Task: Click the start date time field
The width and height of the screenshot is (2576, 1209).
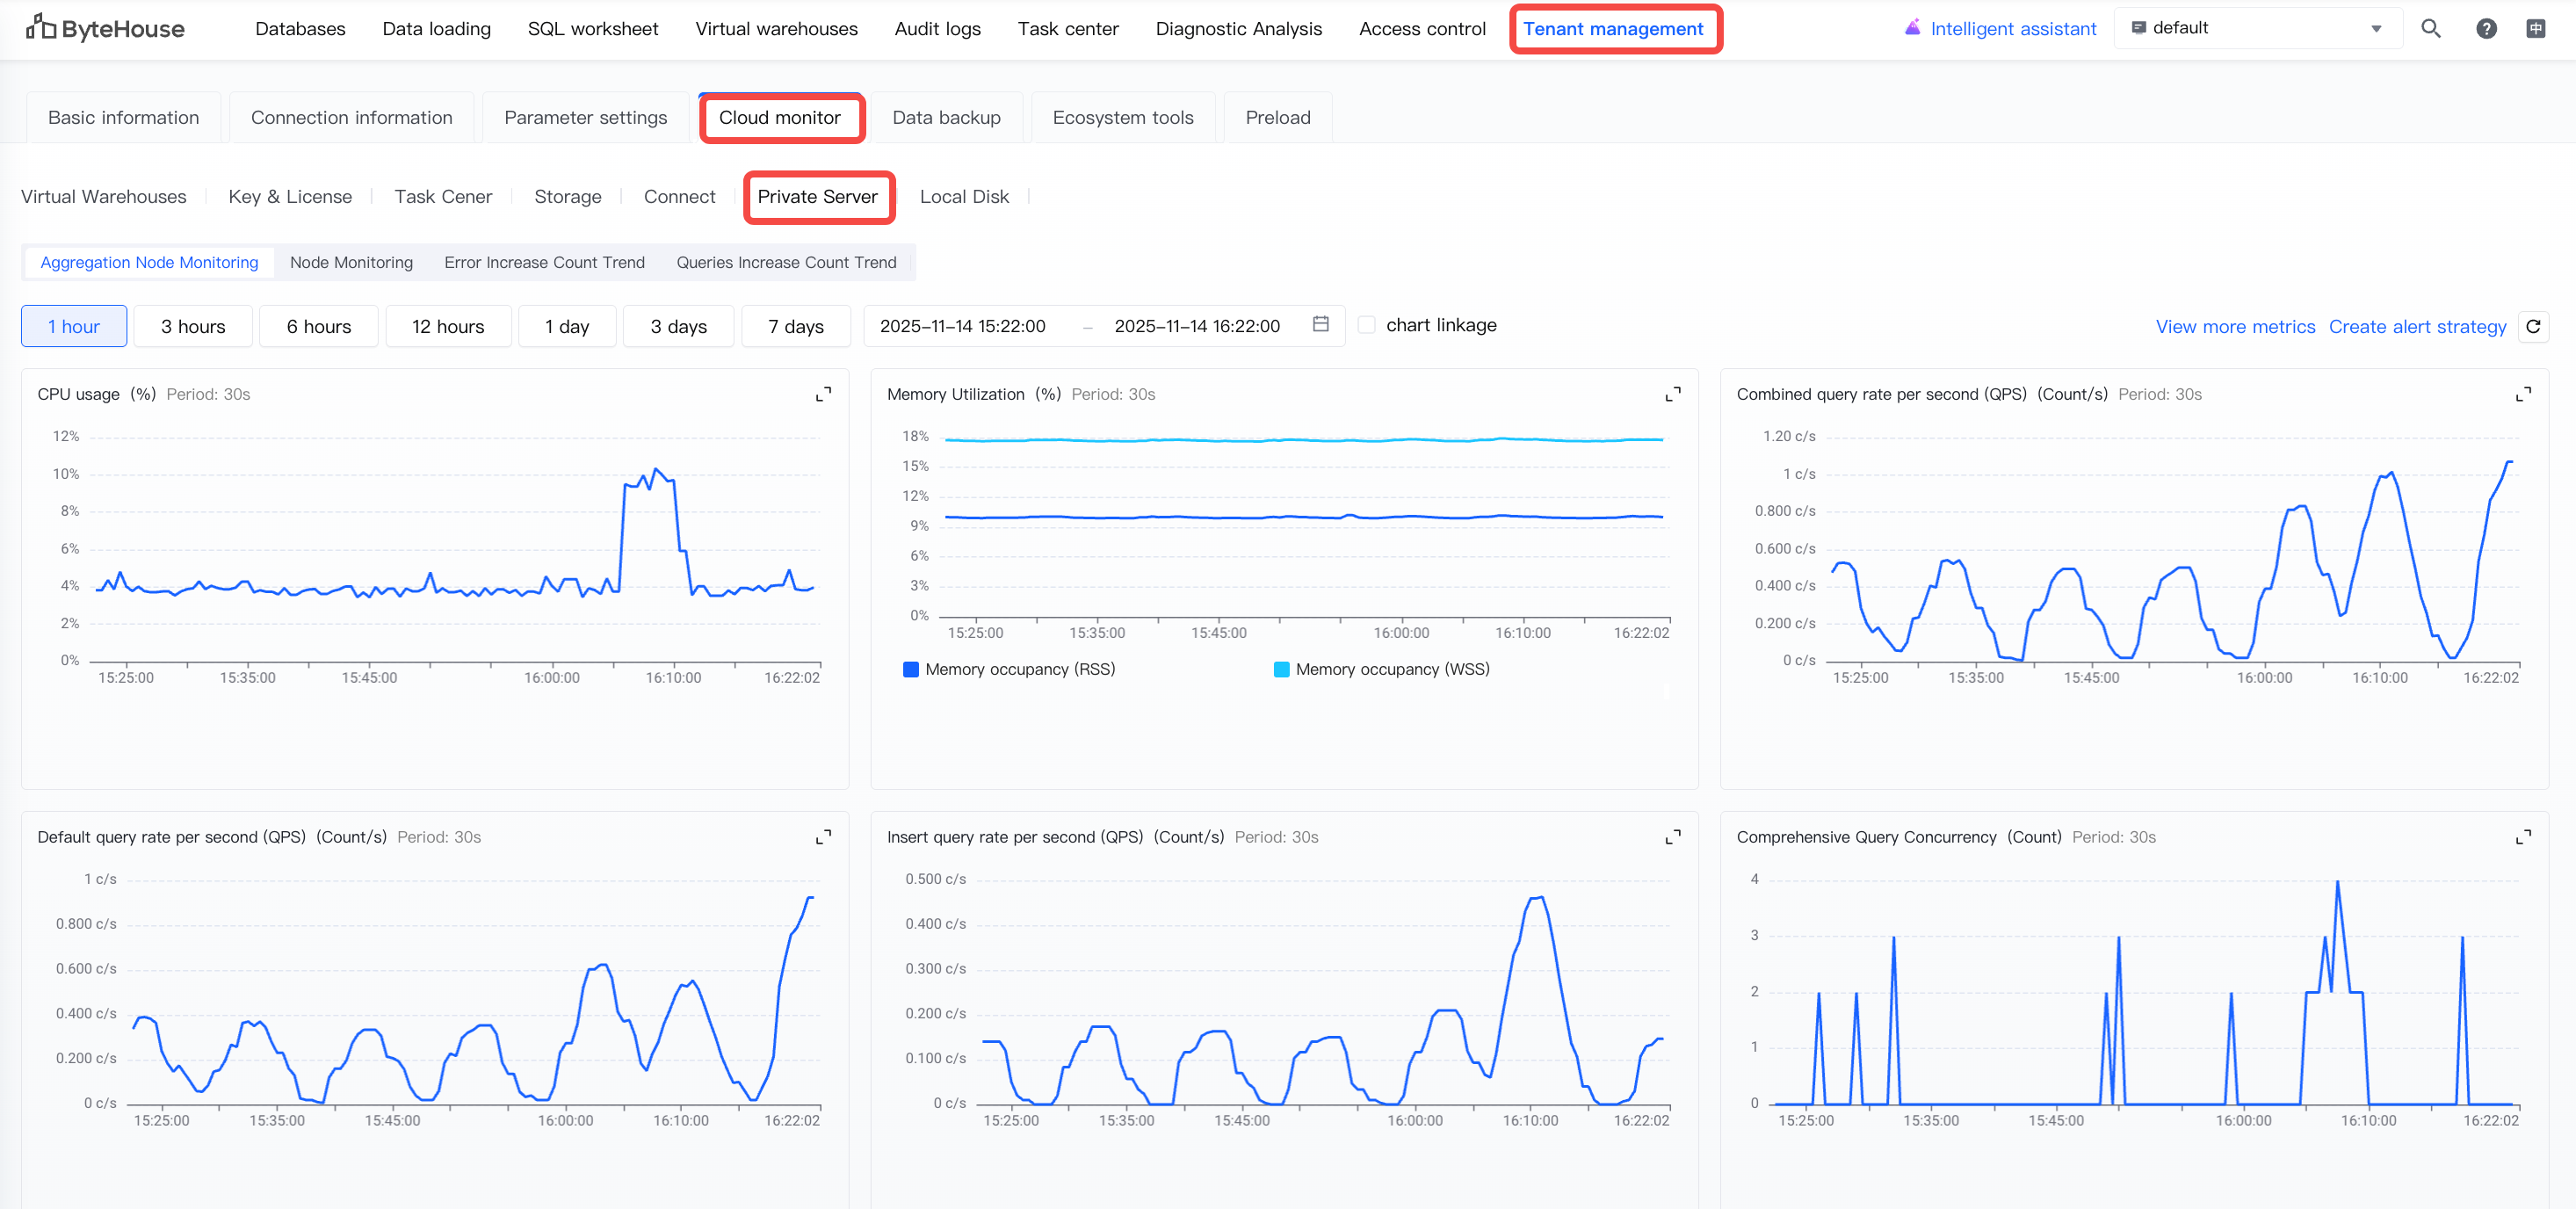Action: tap(962, 326)
